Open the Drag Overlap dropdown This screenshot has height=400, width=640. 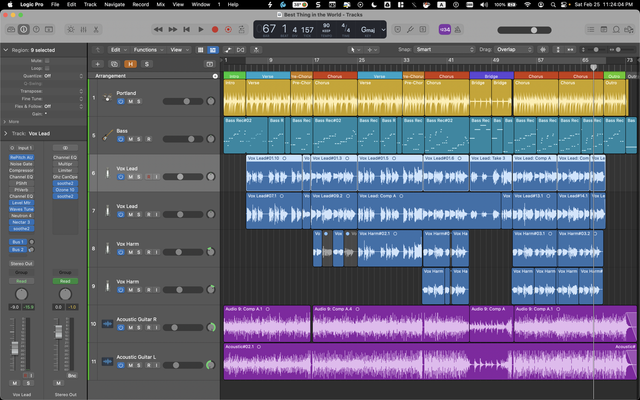tap(513, 49)
